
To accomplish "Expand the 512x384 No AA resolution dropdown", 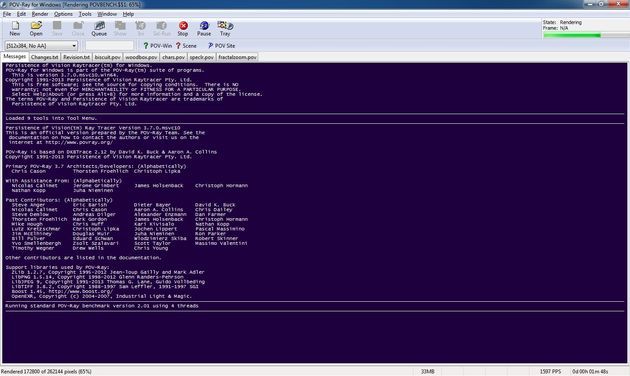I will pos(41,46).
